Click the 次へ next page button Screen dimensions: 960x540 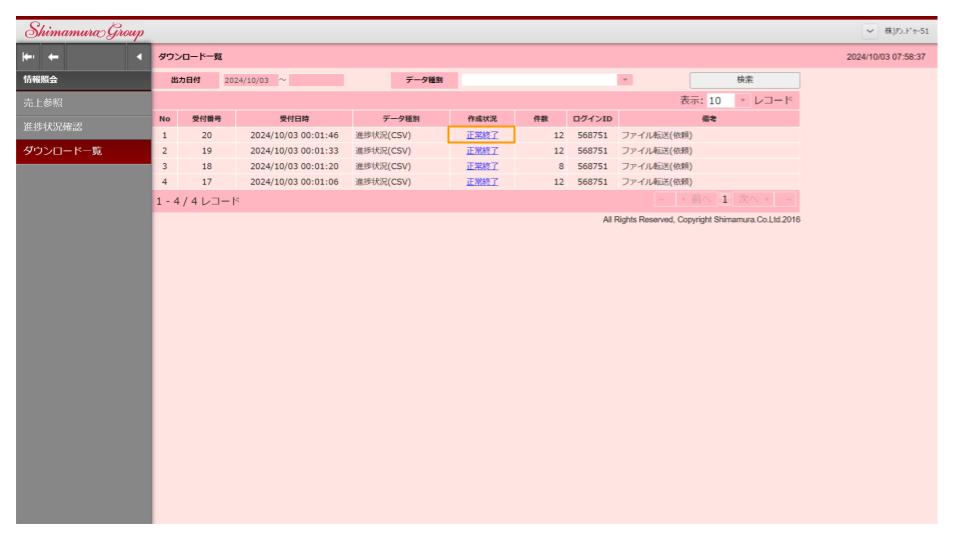tap(756, 201)
